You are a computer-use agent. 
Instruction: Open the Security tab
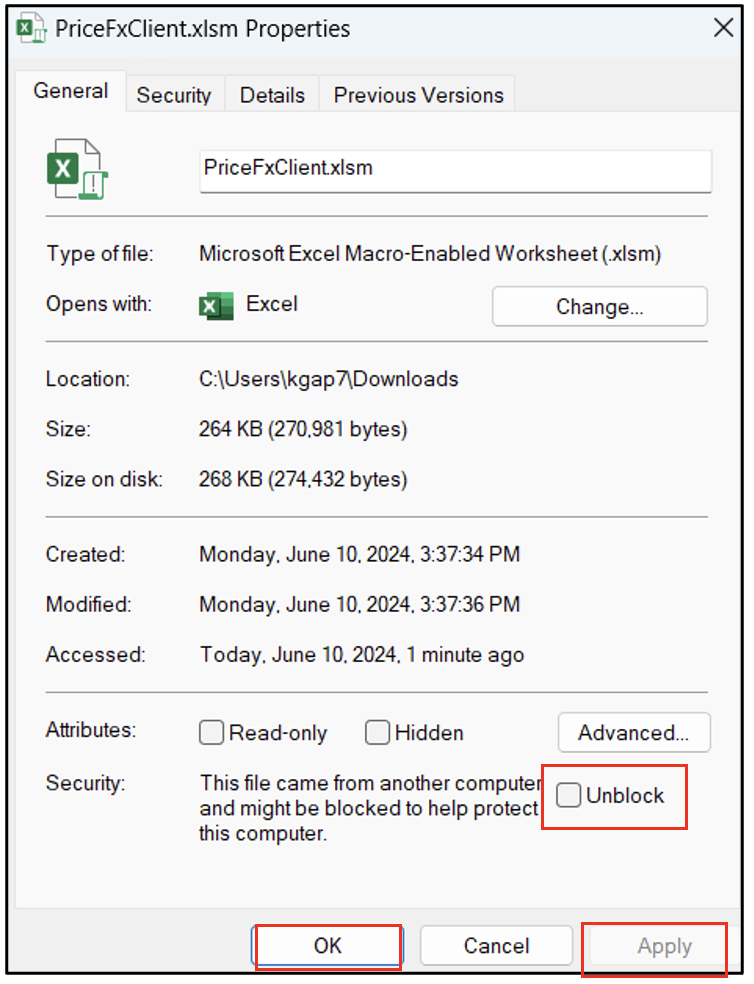174,95
